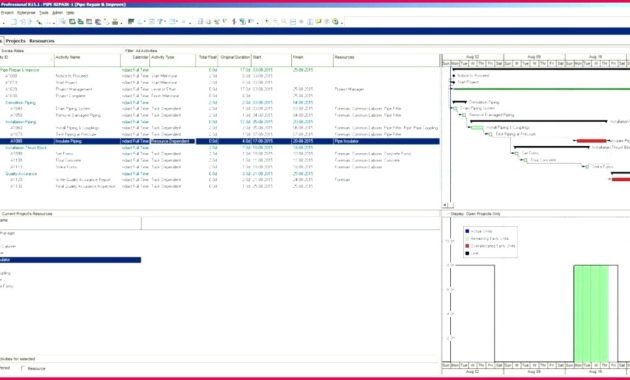Viewport: 630px width, 380px height.
Task: Click the funnel filter toolbar icon
Action: (160, 22)
